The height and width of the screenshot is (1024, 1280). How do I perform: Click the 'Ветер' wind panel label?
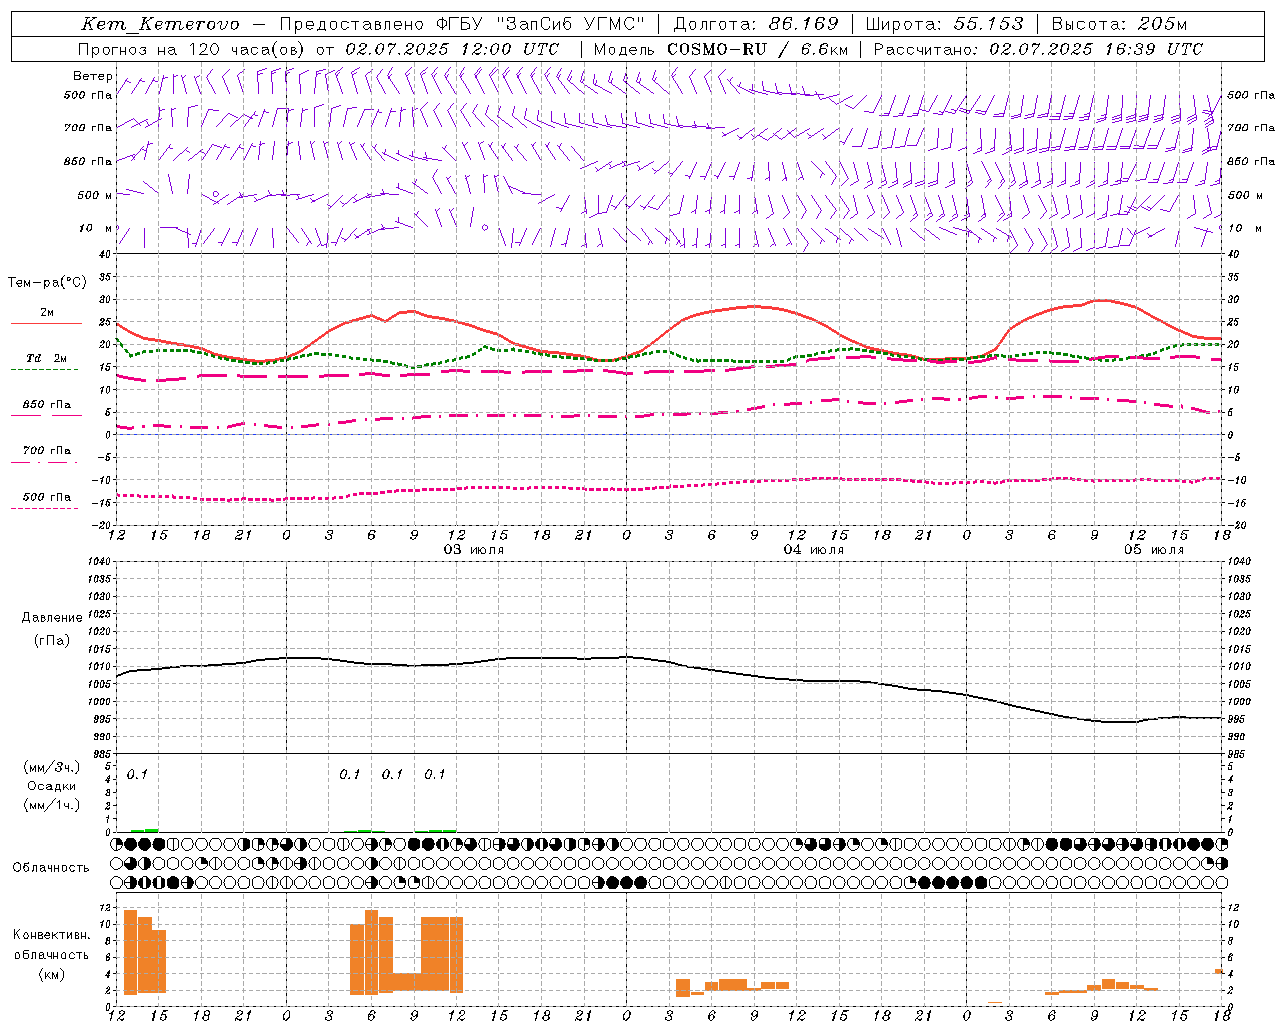click(x=93, y=76)
